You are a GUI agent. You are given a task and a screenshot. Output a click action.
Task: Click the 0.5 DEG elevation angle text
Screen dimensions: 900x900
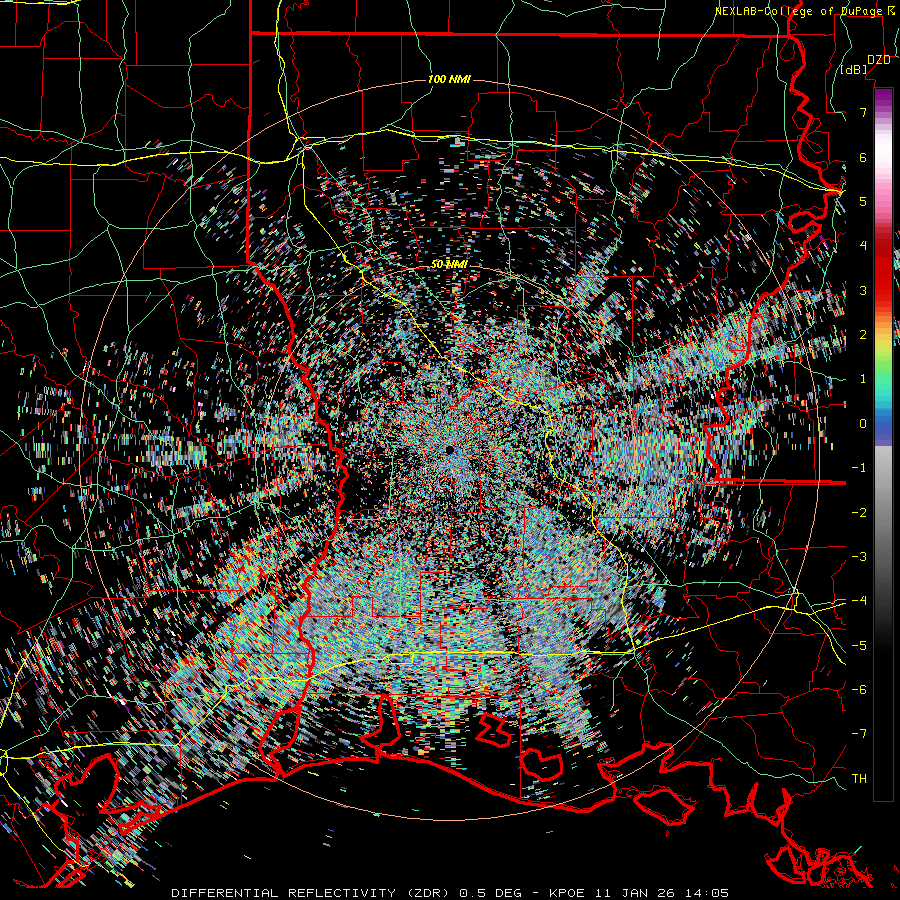point(491,893)
